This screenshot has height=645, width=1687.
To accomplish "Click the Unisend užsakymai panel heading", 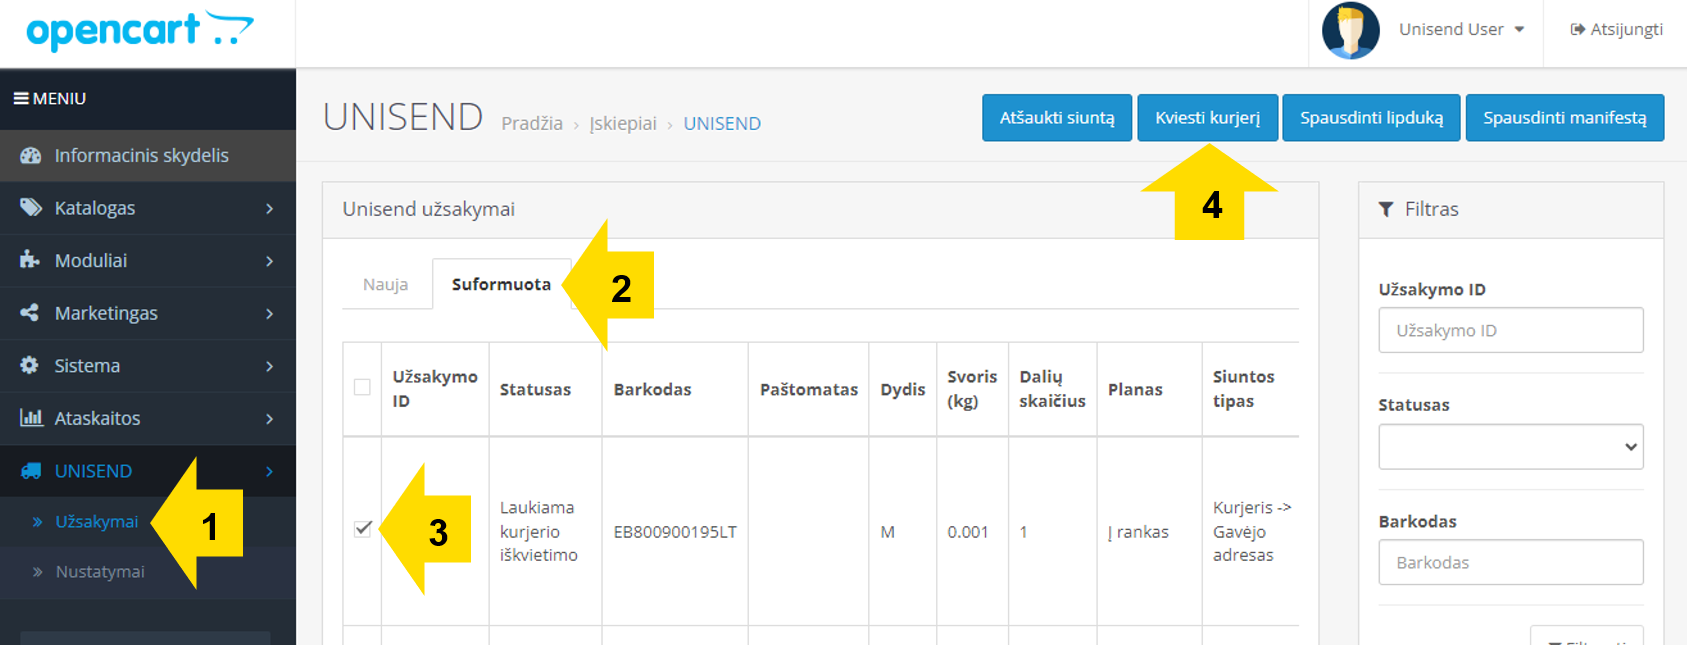I will [429, 209].
